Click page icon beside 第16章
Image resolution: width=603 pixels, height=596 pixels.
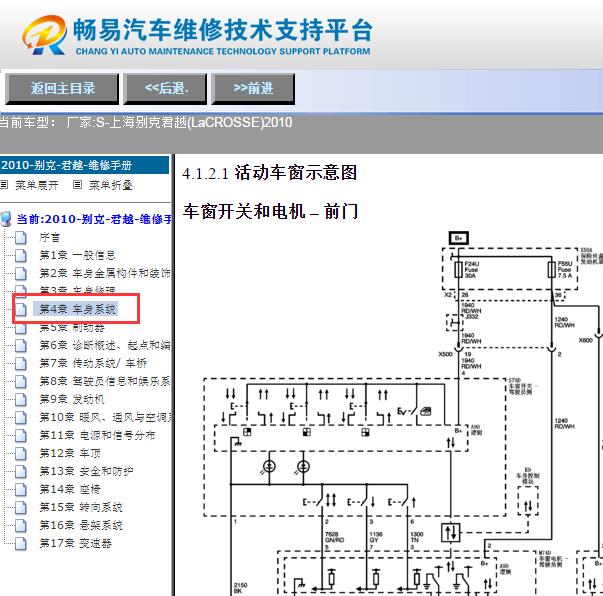(x=20, y=526)
